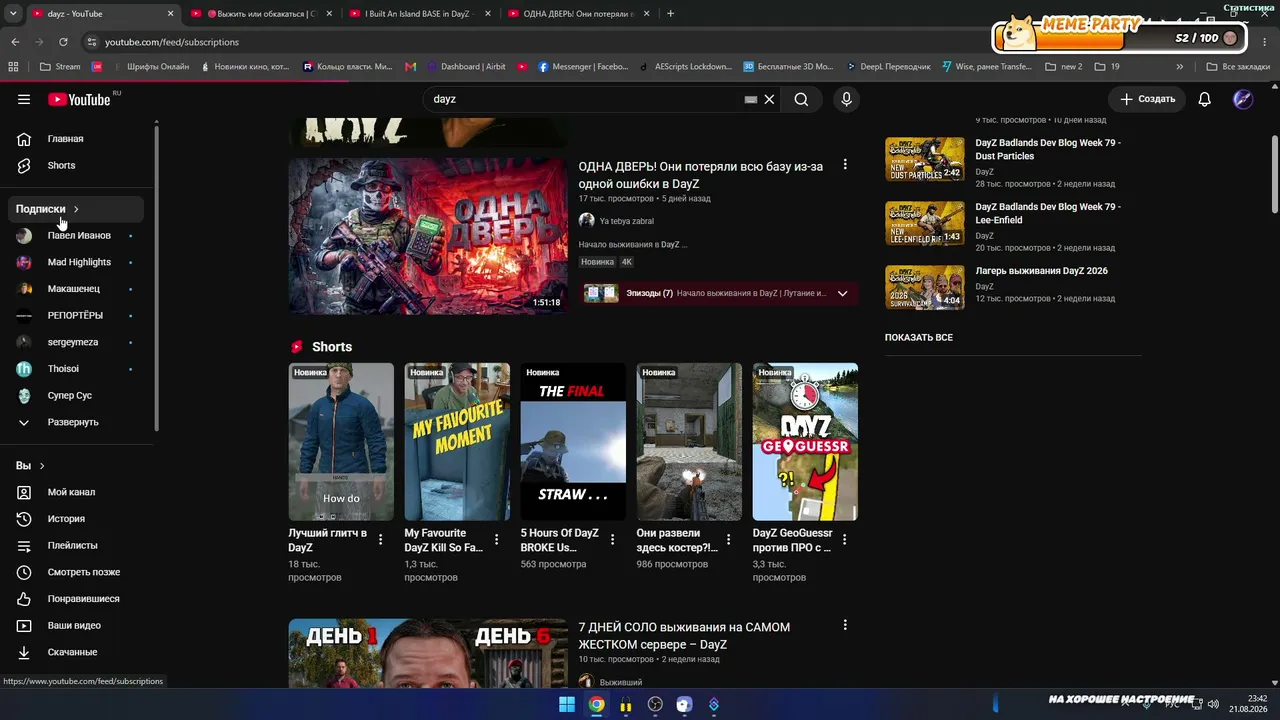The image size is (1280, 720).
Task: Open the Вы section header
Action: pos(30,466)
